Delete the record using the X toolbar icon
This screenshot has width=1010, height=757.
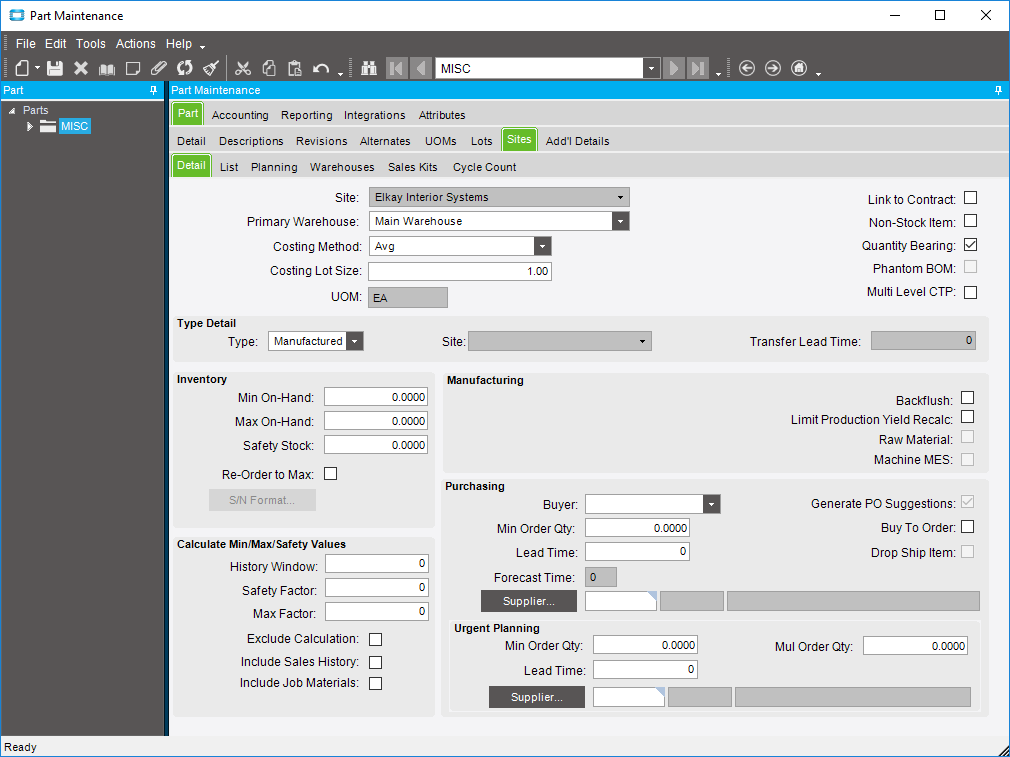[82, 67]
